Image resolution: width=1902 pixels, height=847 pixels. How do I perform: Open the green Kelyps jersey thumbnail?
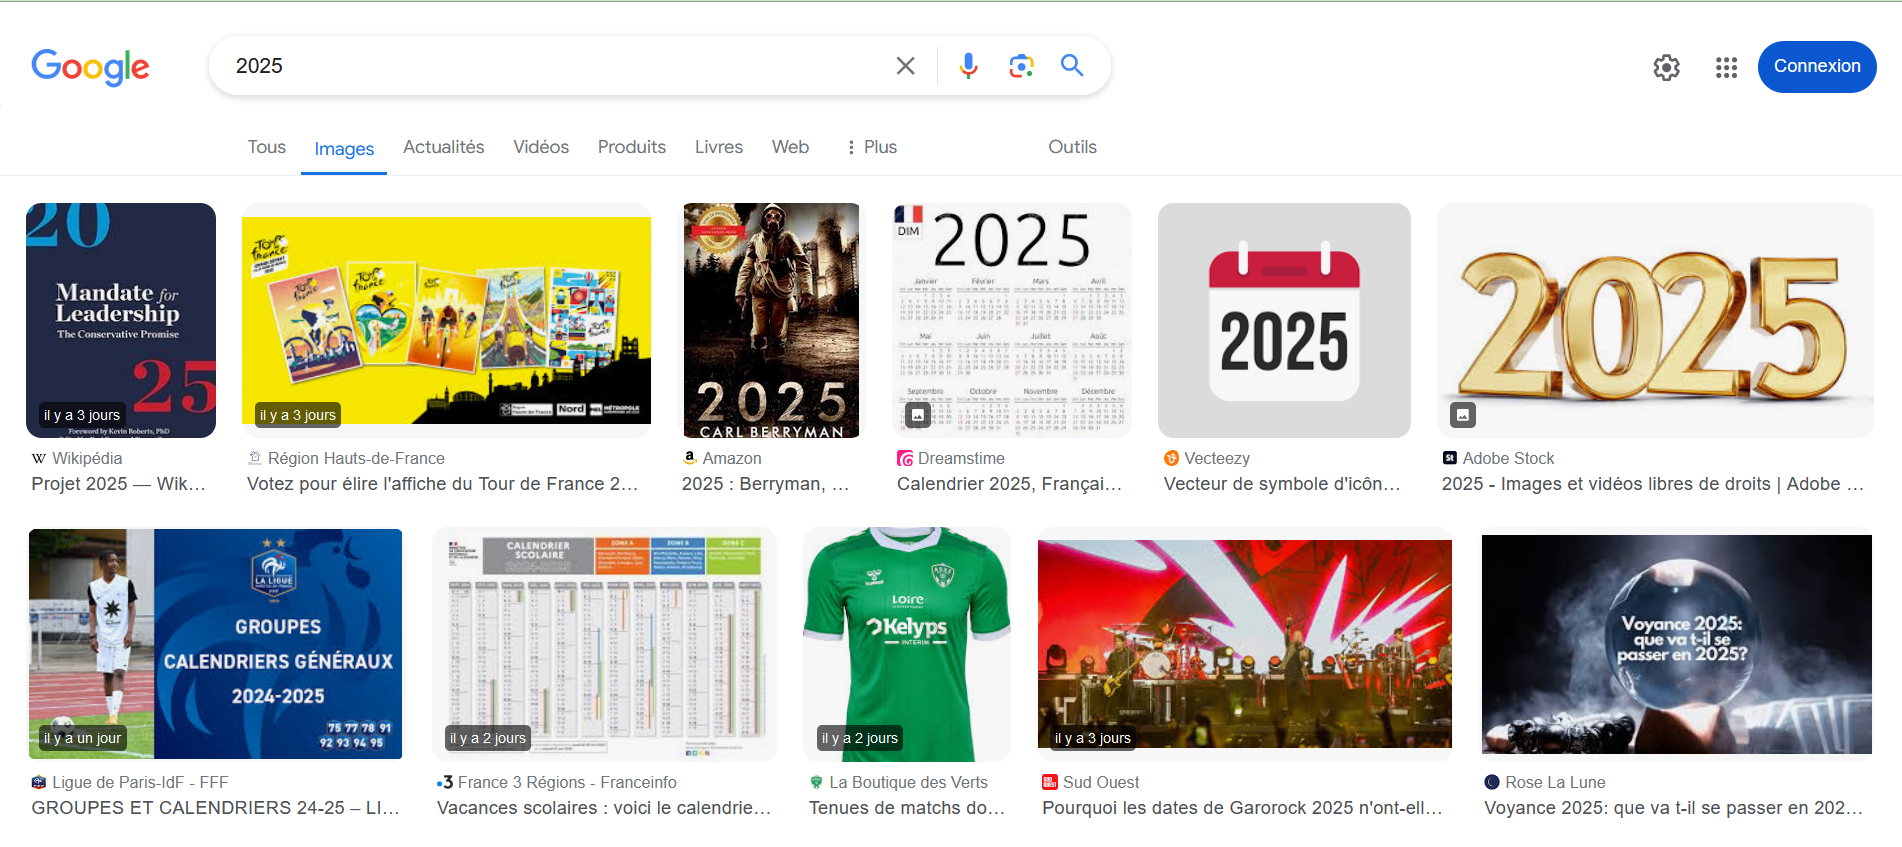(x=907, y=644)
